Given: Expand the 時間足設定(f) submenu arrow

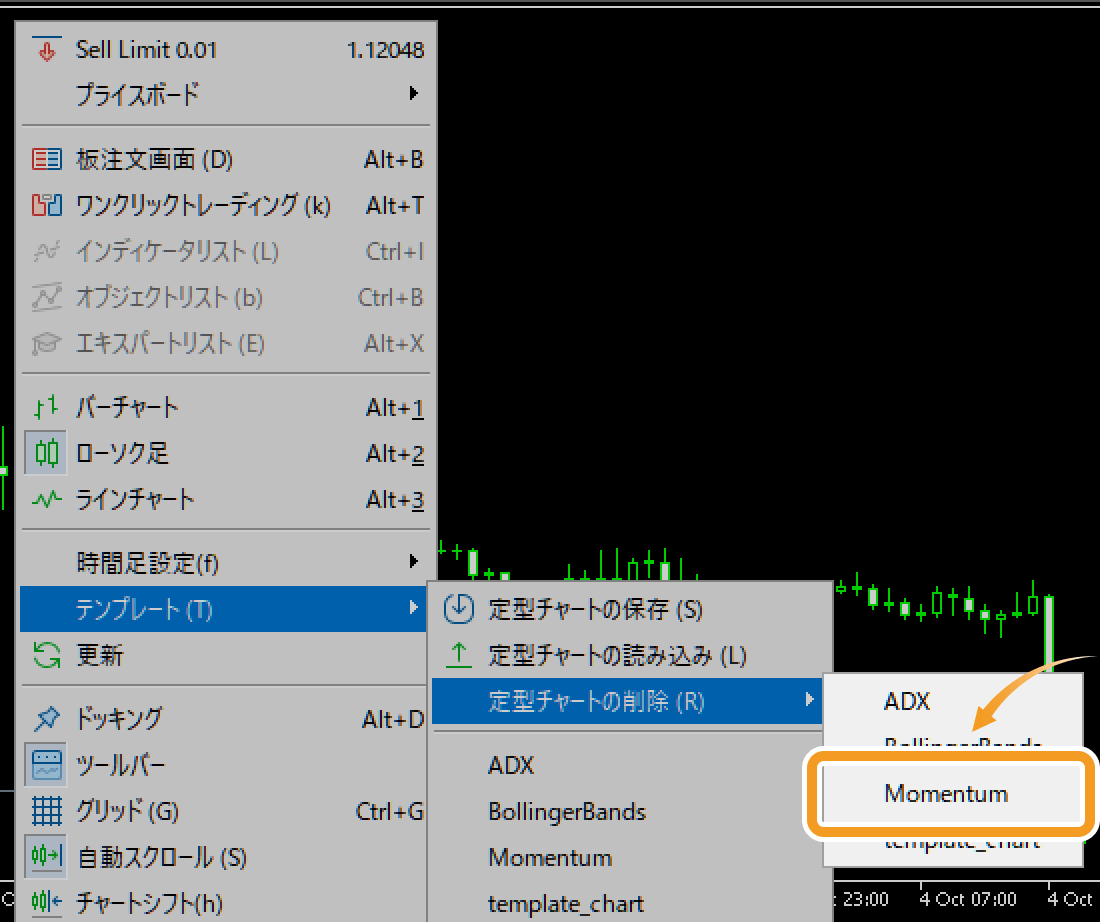Looking at the screenshot, I should click(x=414, y=561).
